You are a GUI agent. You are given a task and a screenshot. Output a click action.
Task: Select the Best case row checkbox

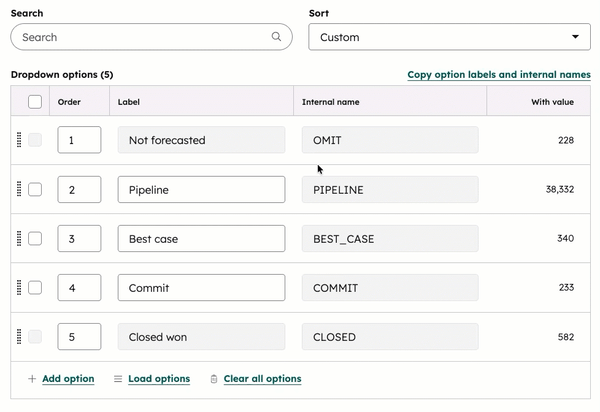pyautogui.click(x=35, y=238)
